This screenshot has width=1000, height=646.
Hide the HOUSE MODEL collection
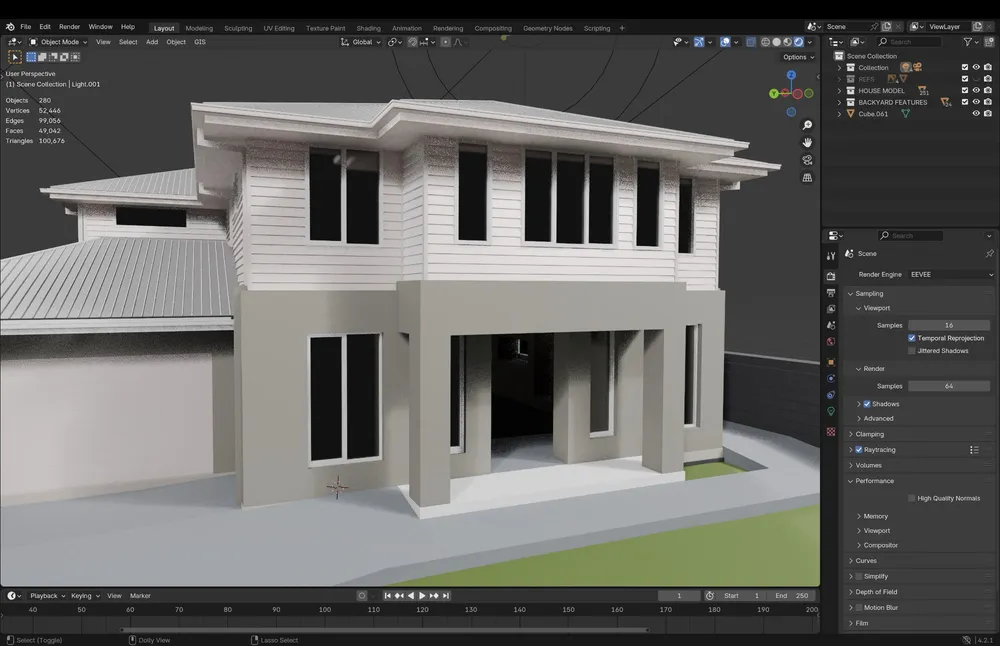(976, 90)
